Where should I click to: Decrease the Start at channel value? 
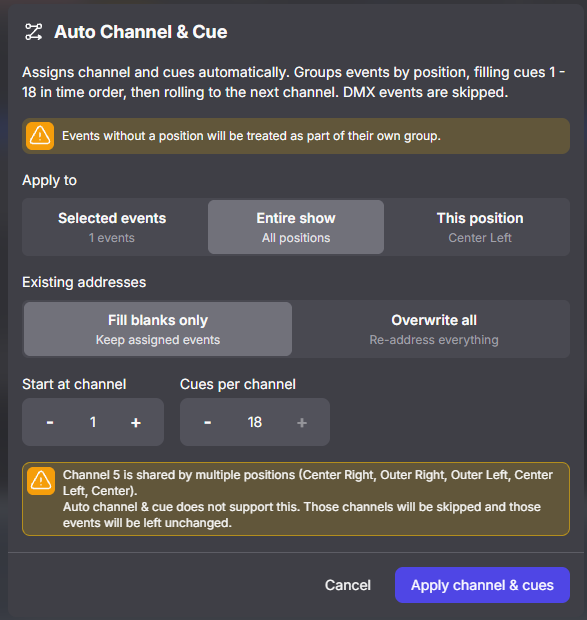(50, 422)
